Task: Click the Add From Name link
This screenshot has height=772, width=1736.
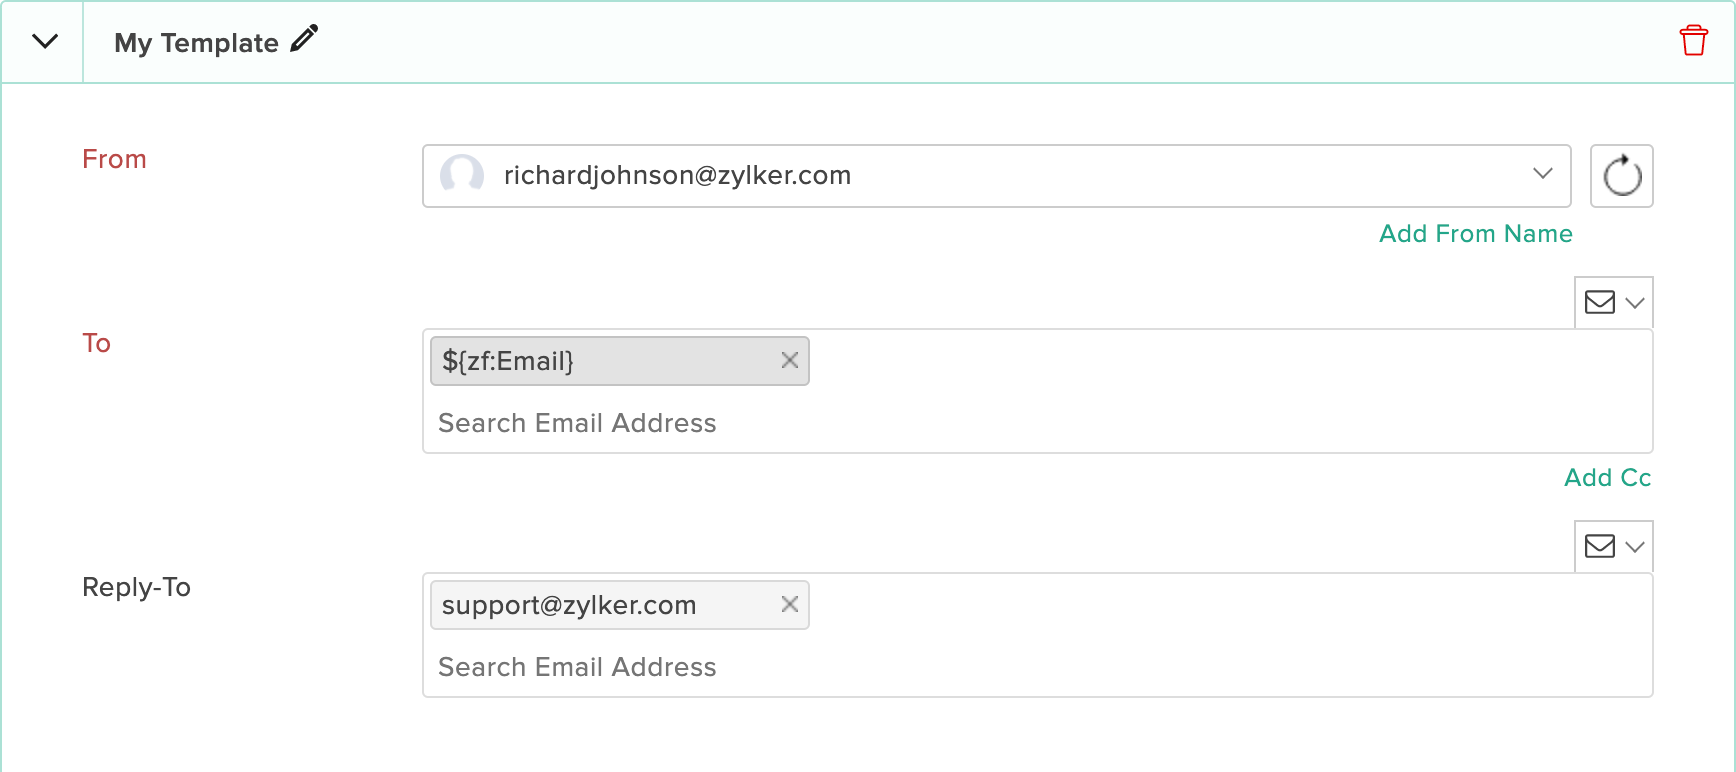Action: pyautogui.click(x=1475, y=234)
